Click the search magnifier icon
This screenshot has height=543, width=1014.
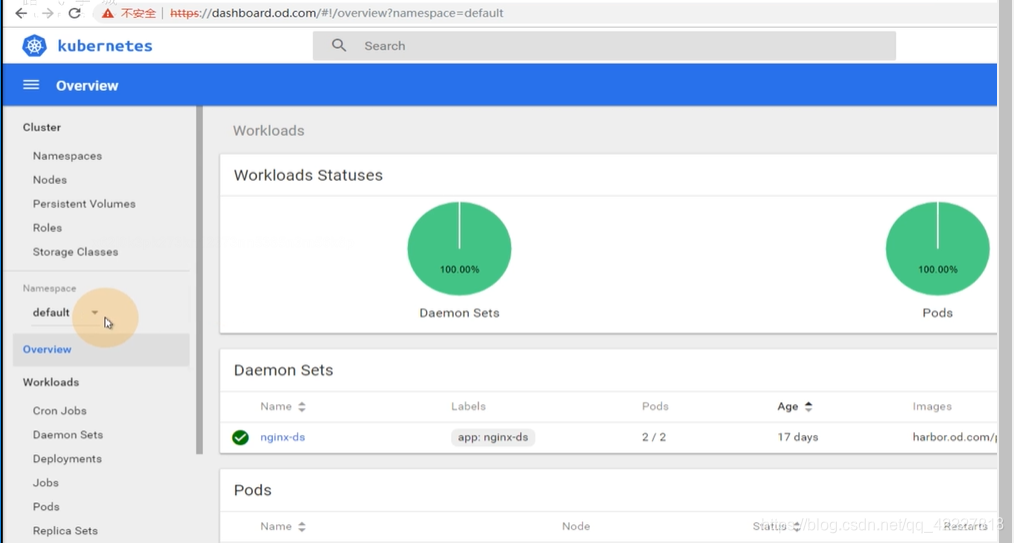(339, 45)
